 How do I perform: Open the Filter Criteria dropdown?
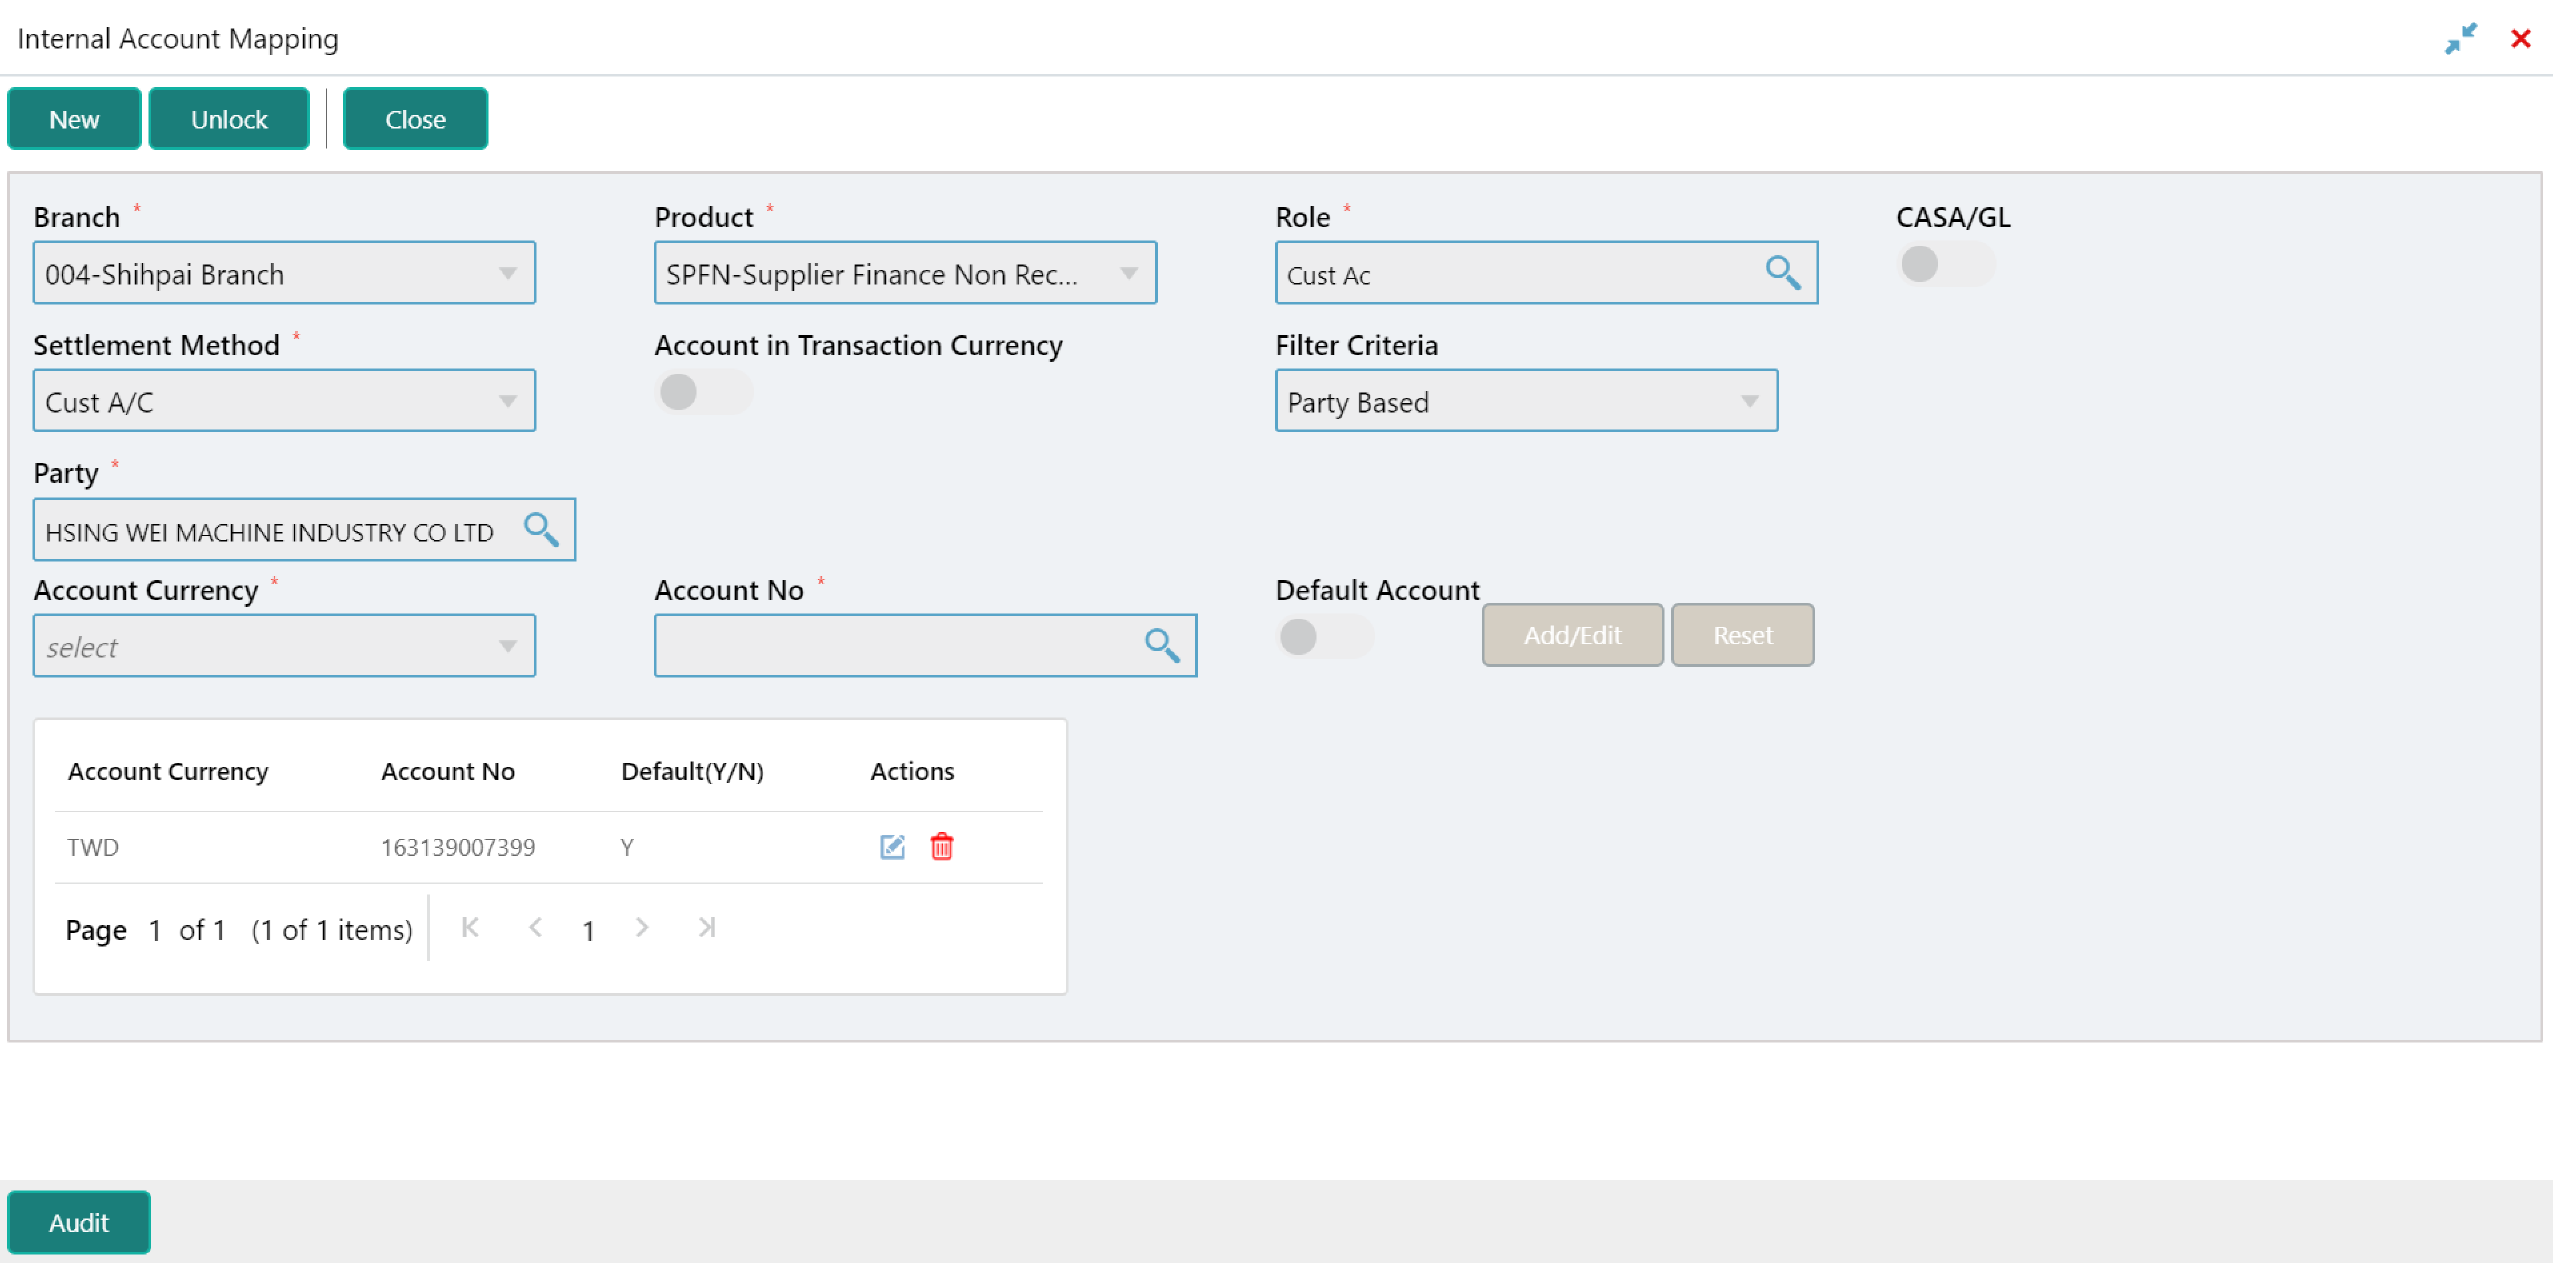point(1526,401)
